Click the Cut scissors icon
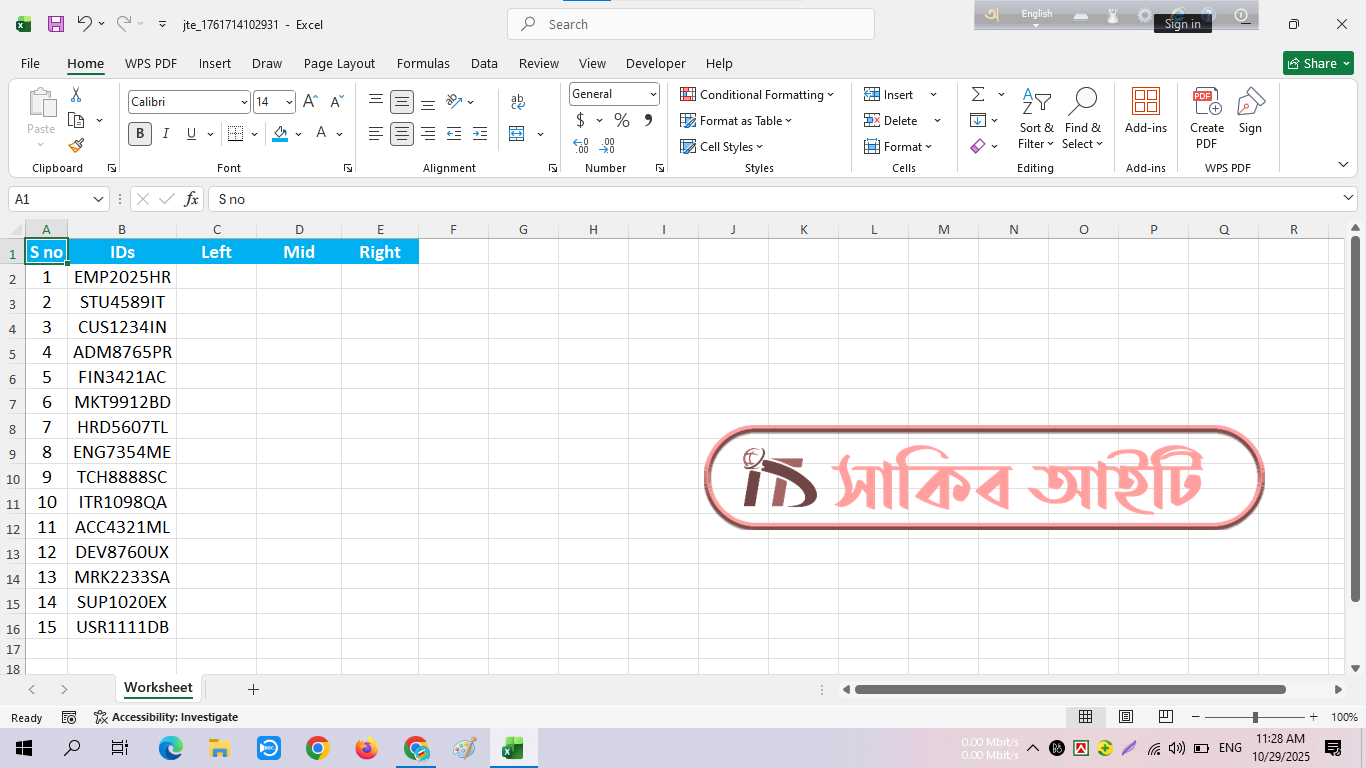This screenshot has width=1366, height=768. tap(76, 95)
